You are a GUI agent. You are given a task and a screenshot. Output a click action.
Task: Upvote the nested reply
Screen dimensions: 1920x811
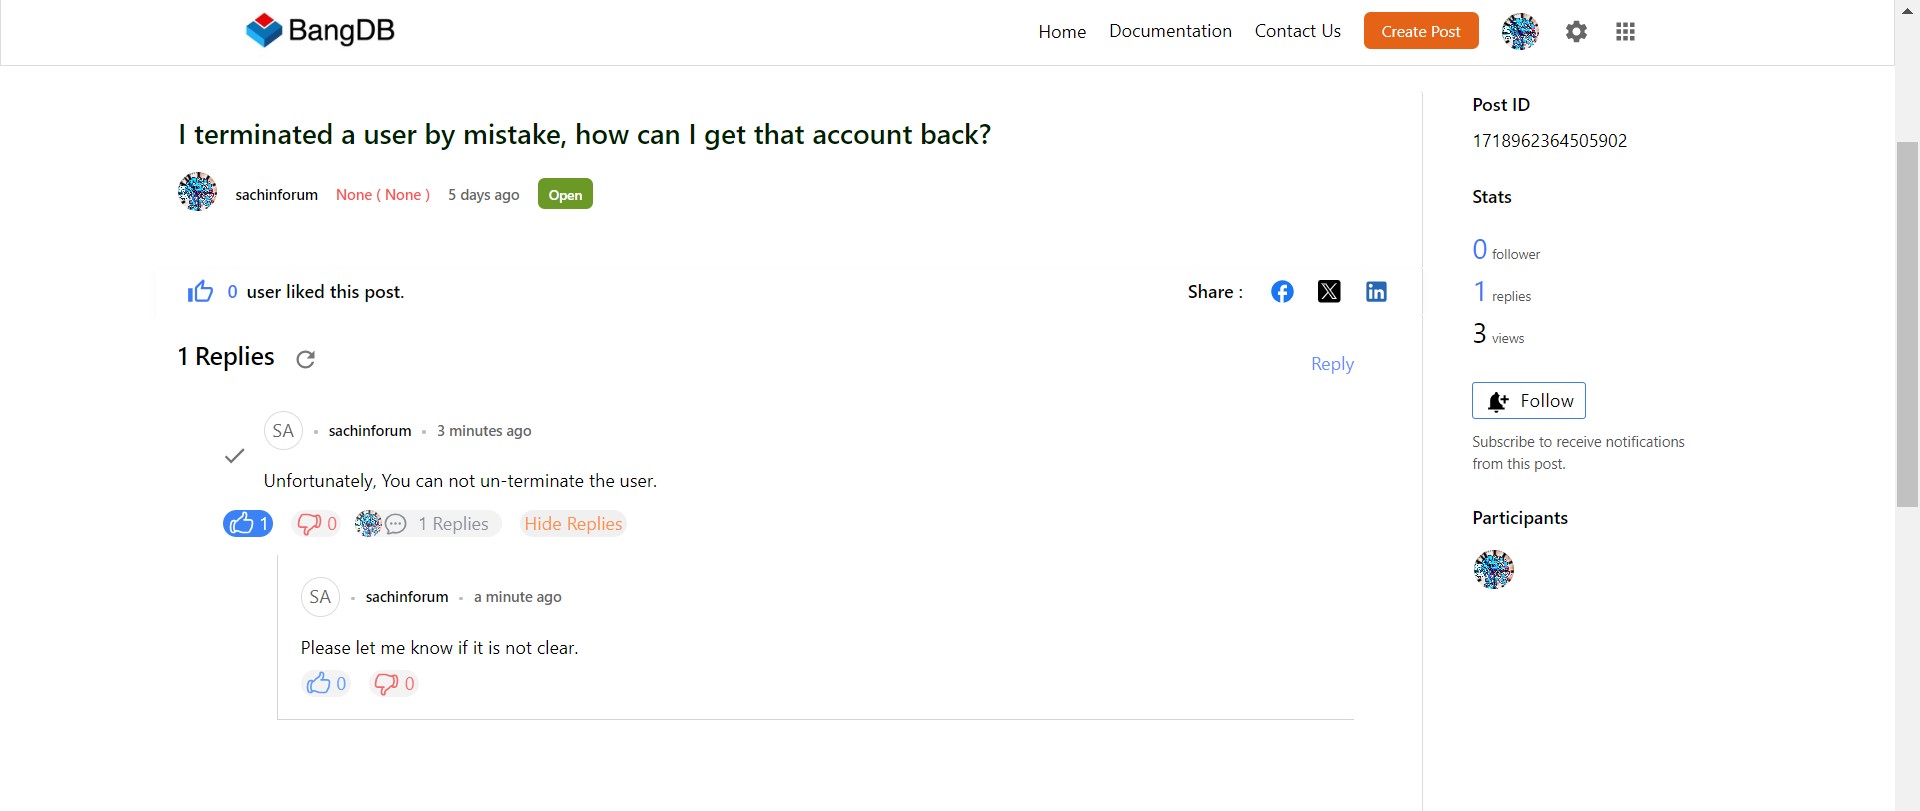tap(326, 683)
